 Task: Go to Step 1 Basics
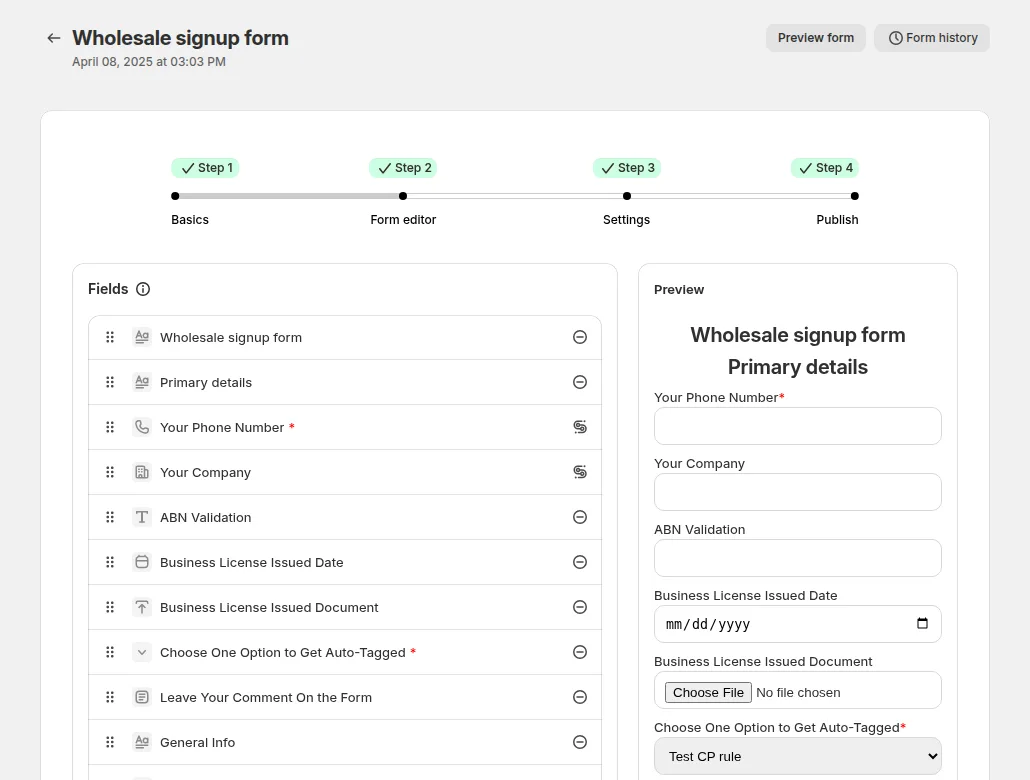[205, 168]
